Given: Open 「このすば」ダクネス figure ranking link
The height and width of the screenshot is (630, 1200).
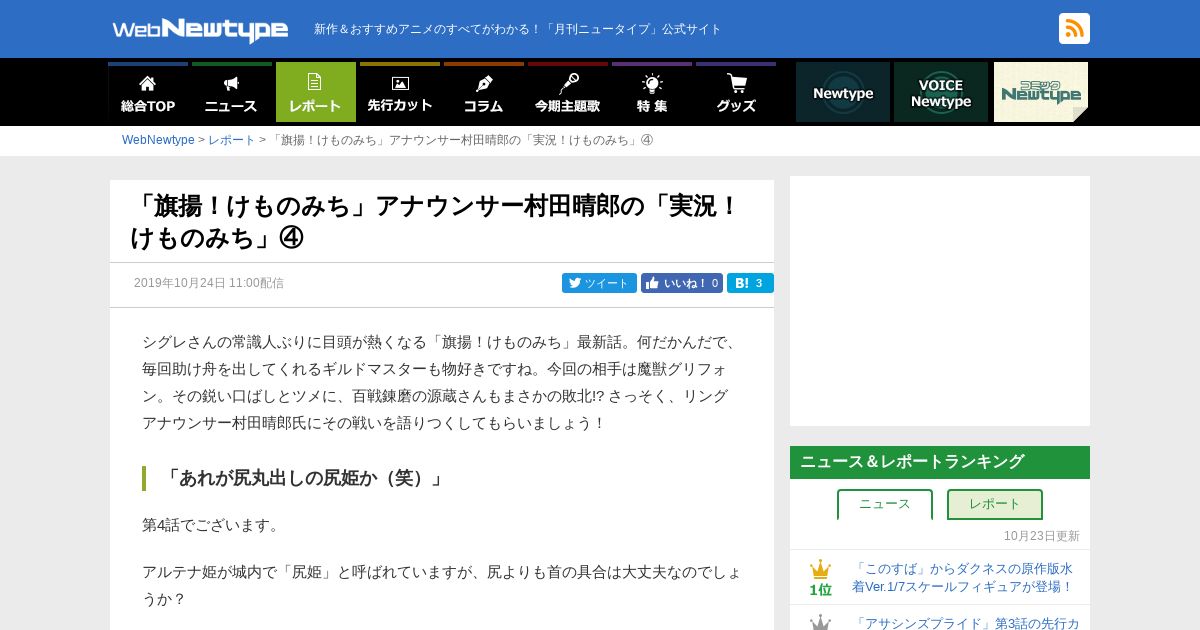Looking at the screenshot, I should (962, 577).
